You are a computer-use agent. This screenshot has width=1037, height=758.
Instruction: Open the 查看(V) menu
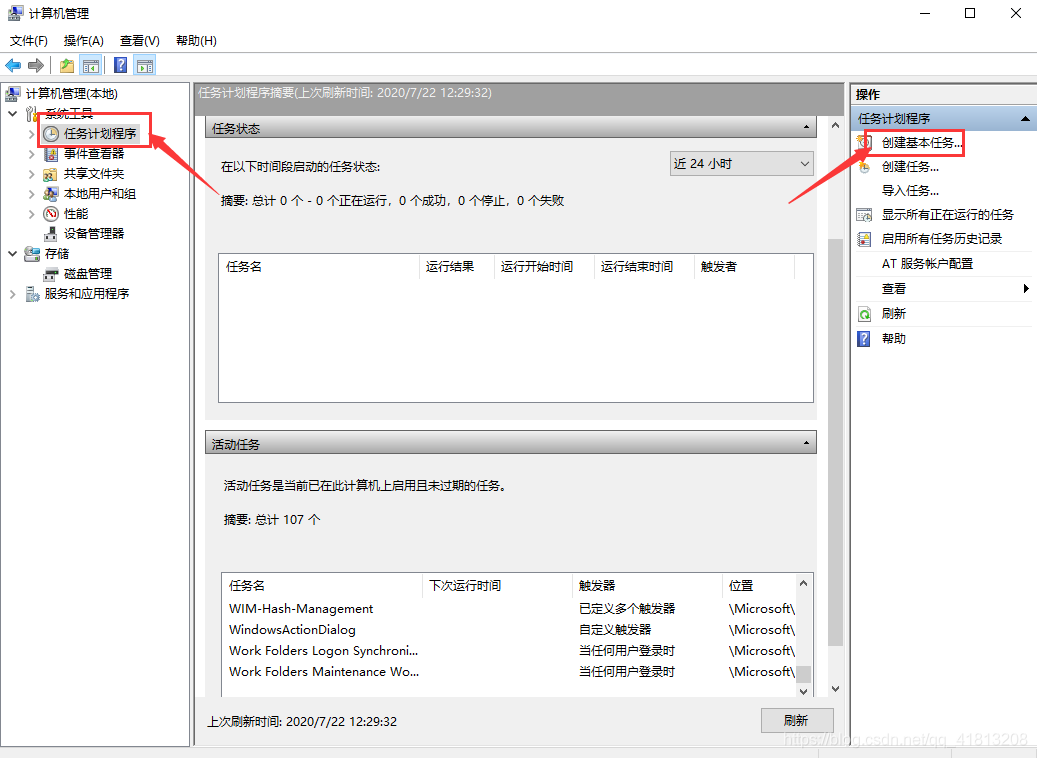coord(140,40)
